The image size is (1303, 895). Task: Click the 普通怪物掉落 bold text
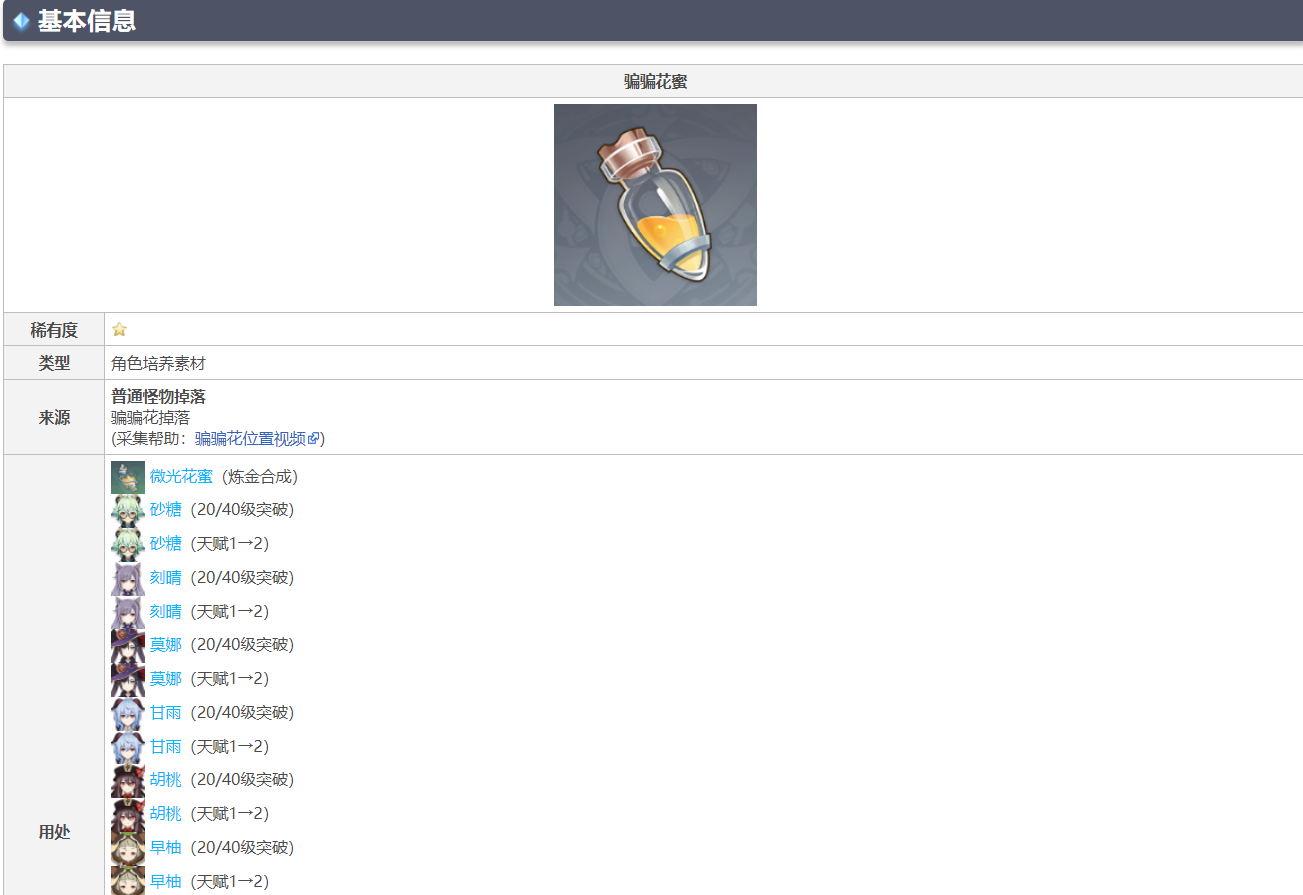158,397
